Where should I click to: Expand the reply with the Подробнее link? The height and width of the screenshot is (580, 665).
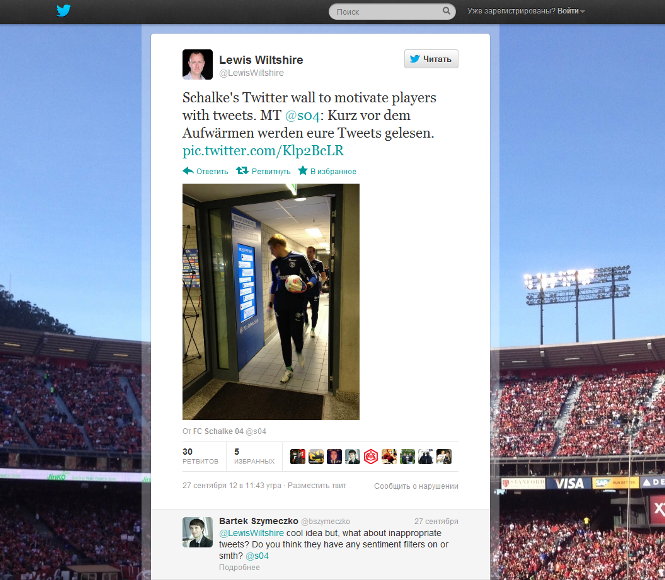point(239,567)
